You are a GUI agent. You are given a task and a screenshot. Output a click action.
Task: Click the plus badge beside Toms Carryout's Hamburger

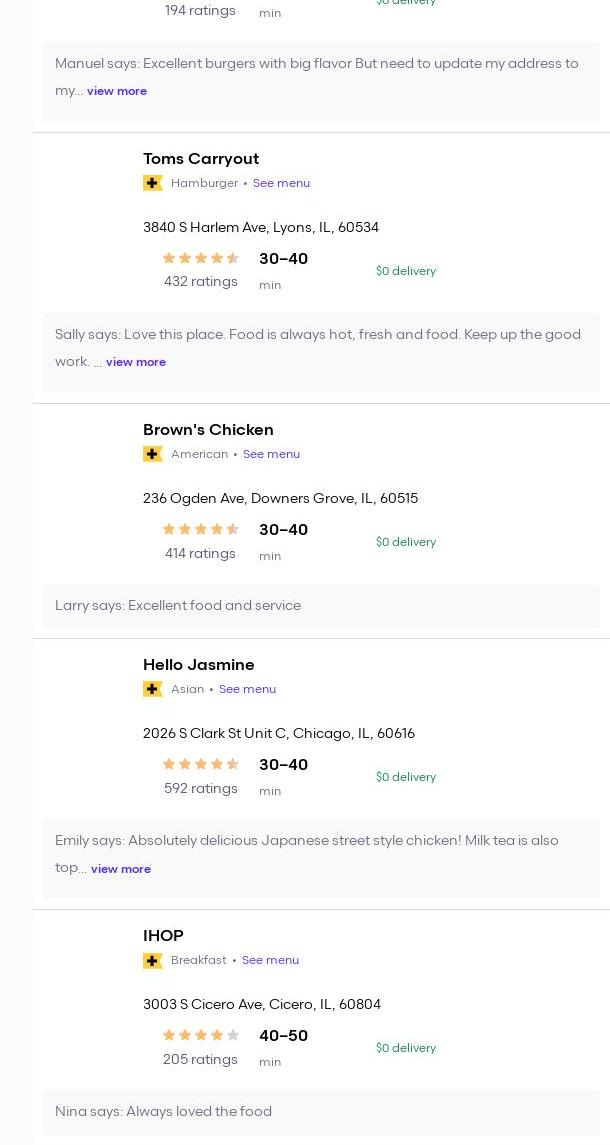153,183
